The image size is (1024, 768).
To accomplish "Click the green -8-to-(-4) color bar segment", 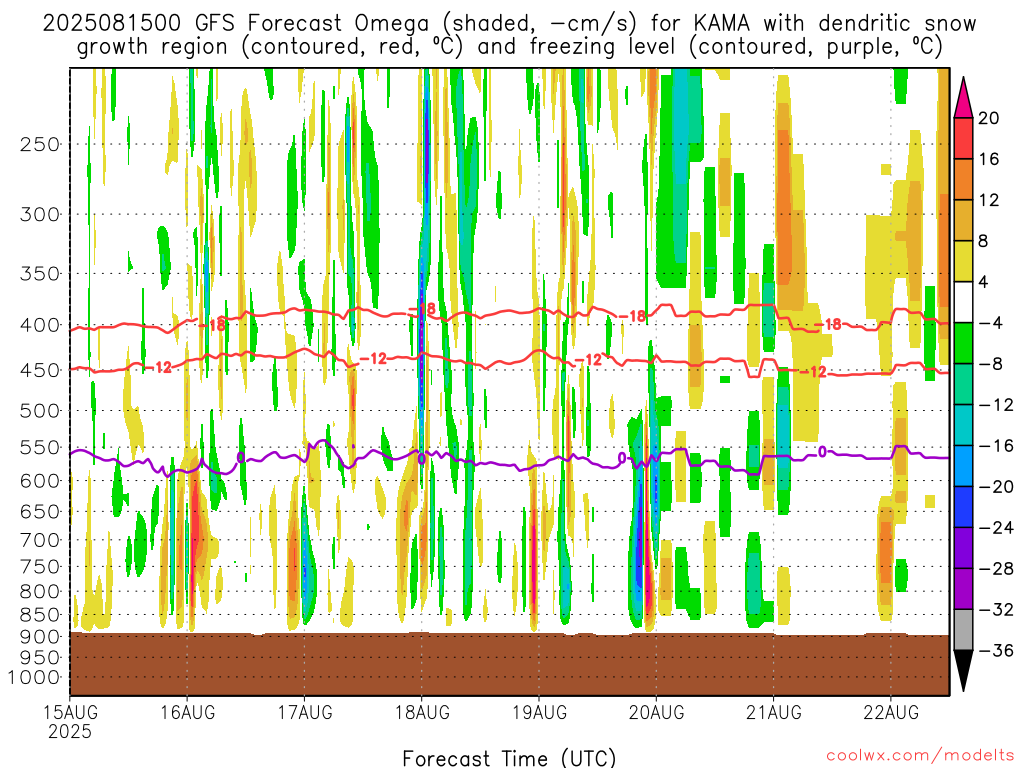I will 963,344.
